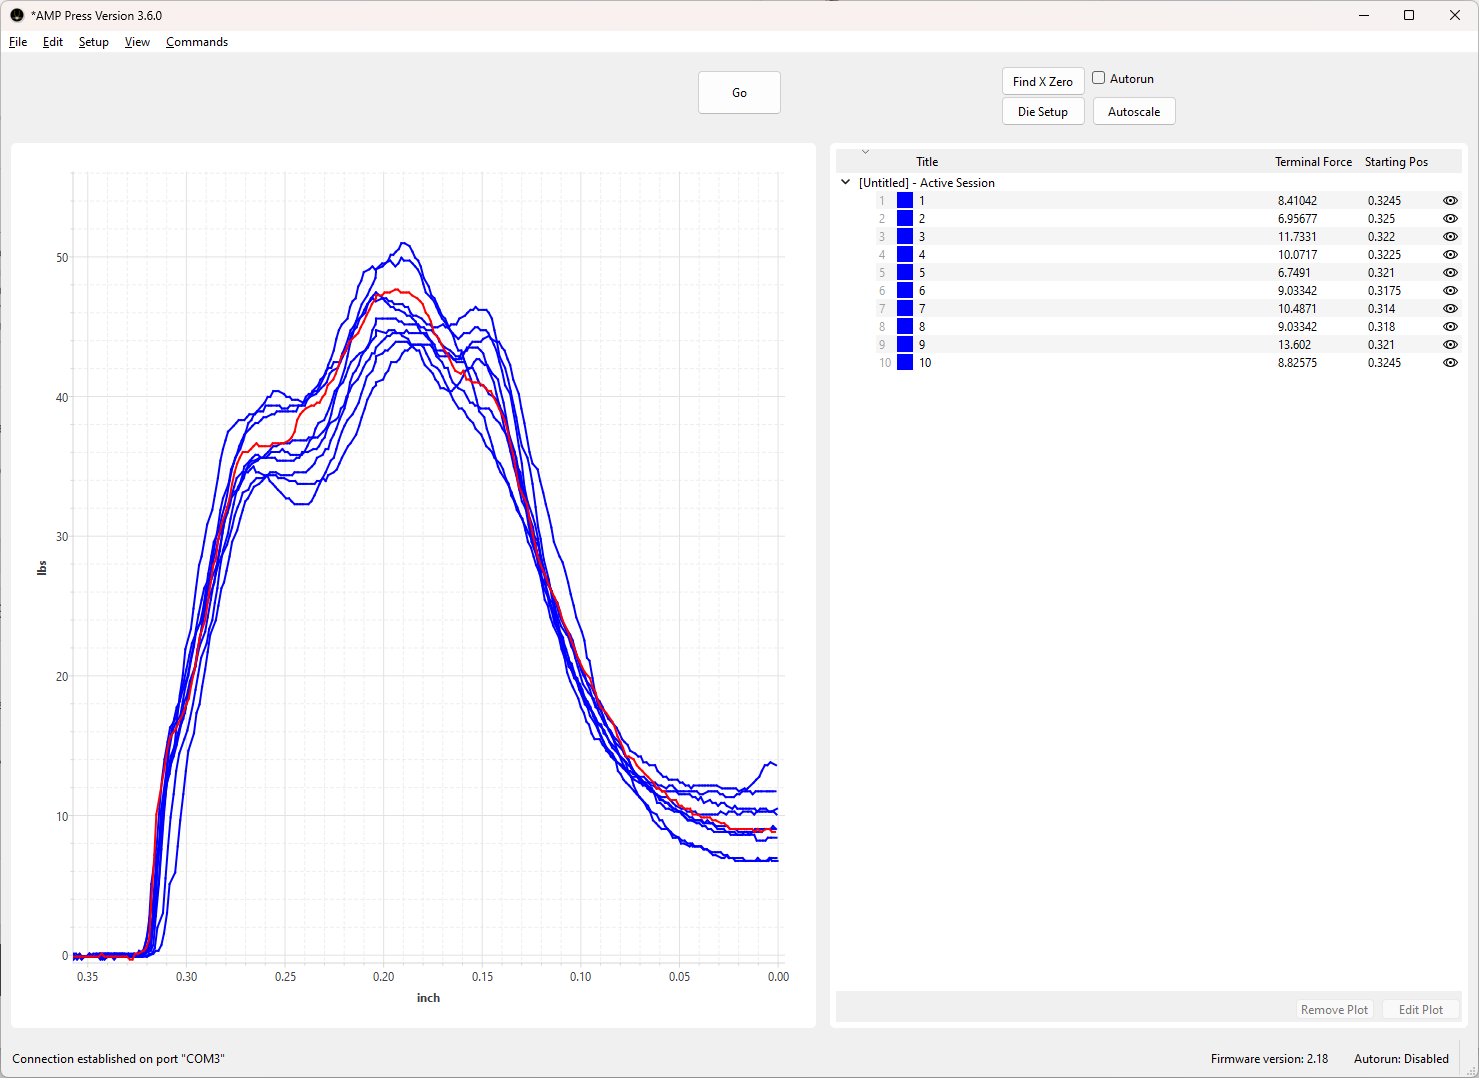Image resolution: width=1479 pixels, height=1078 pixels.
Task: Open the View menu
Action: pos(137,42)
